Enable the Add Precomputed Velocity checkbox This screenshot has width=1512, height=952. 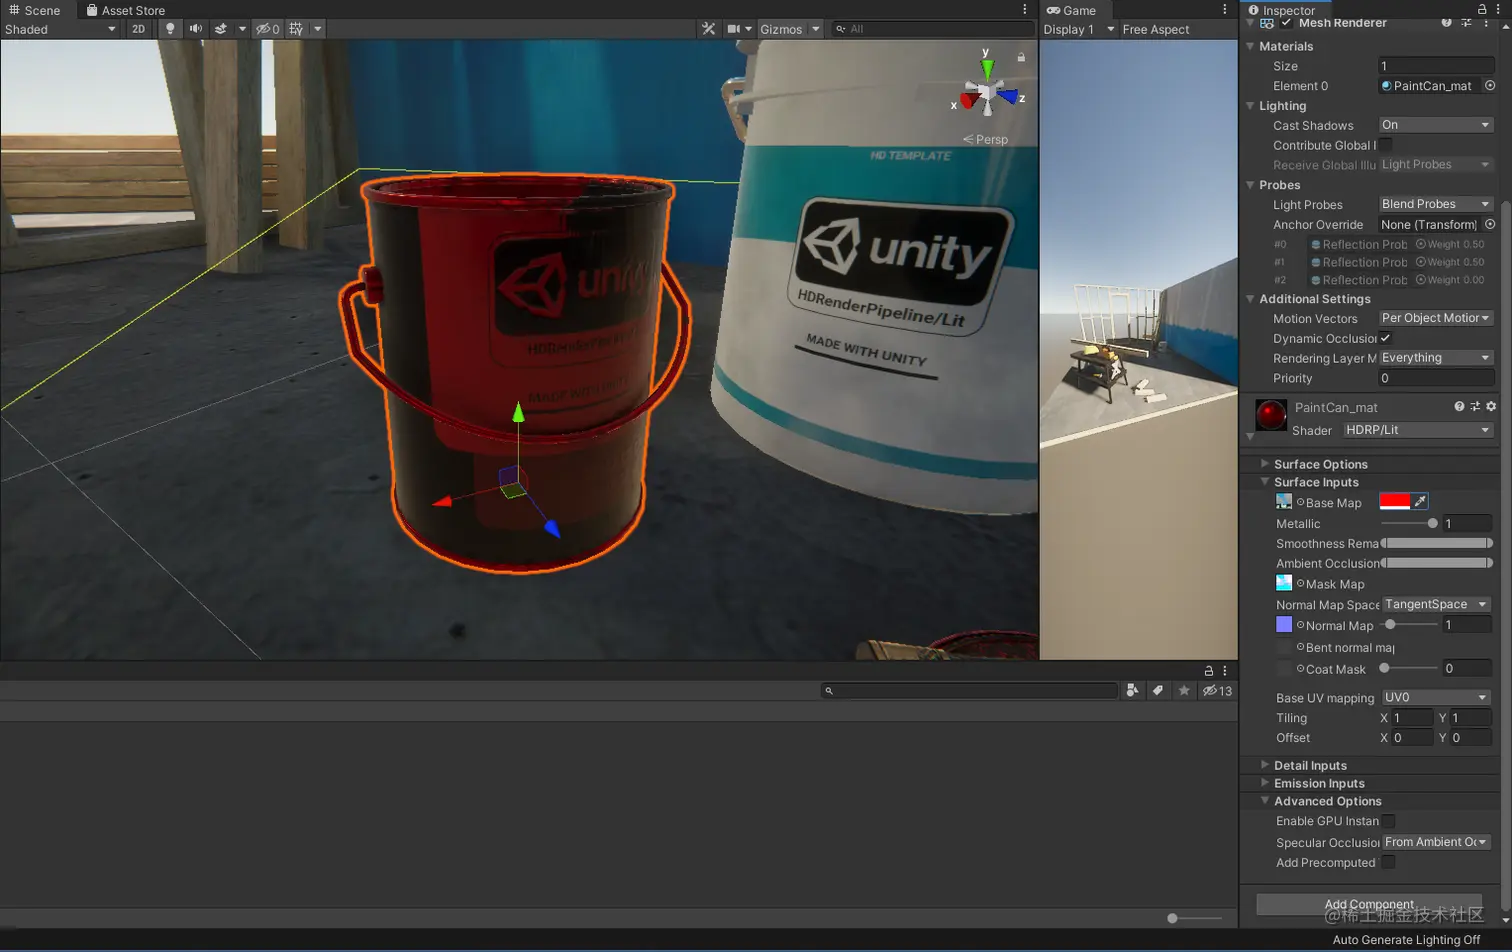pos(1389,862)
